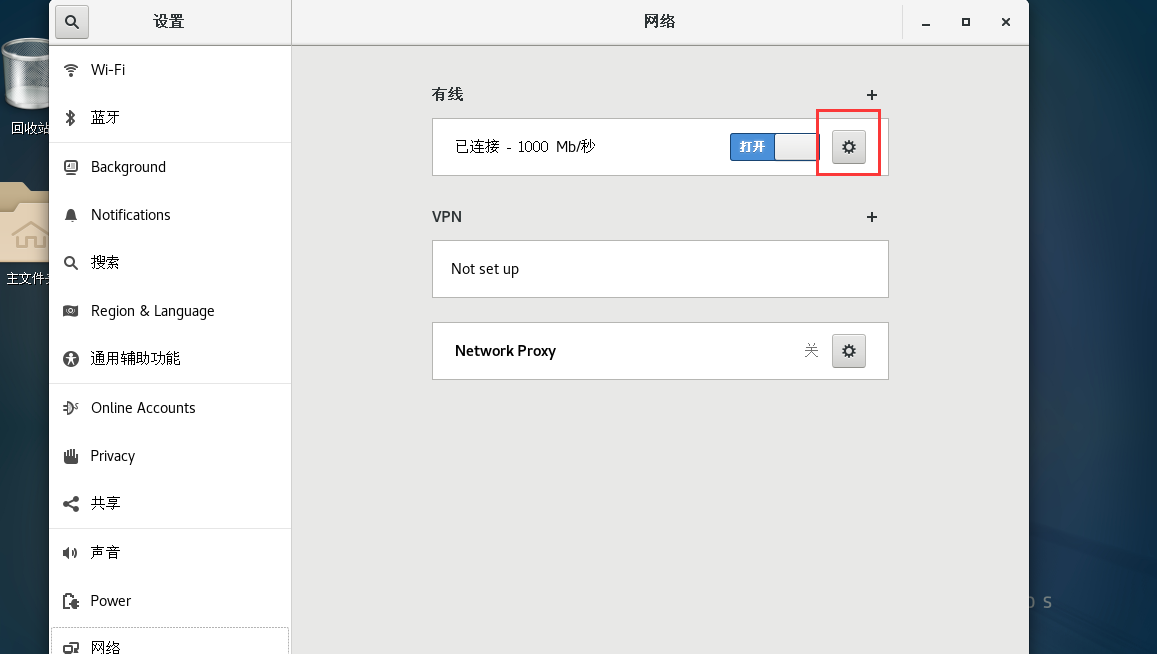
Task: Open 通用辅助功能 accessibility panel
Action: coord(170,359)
